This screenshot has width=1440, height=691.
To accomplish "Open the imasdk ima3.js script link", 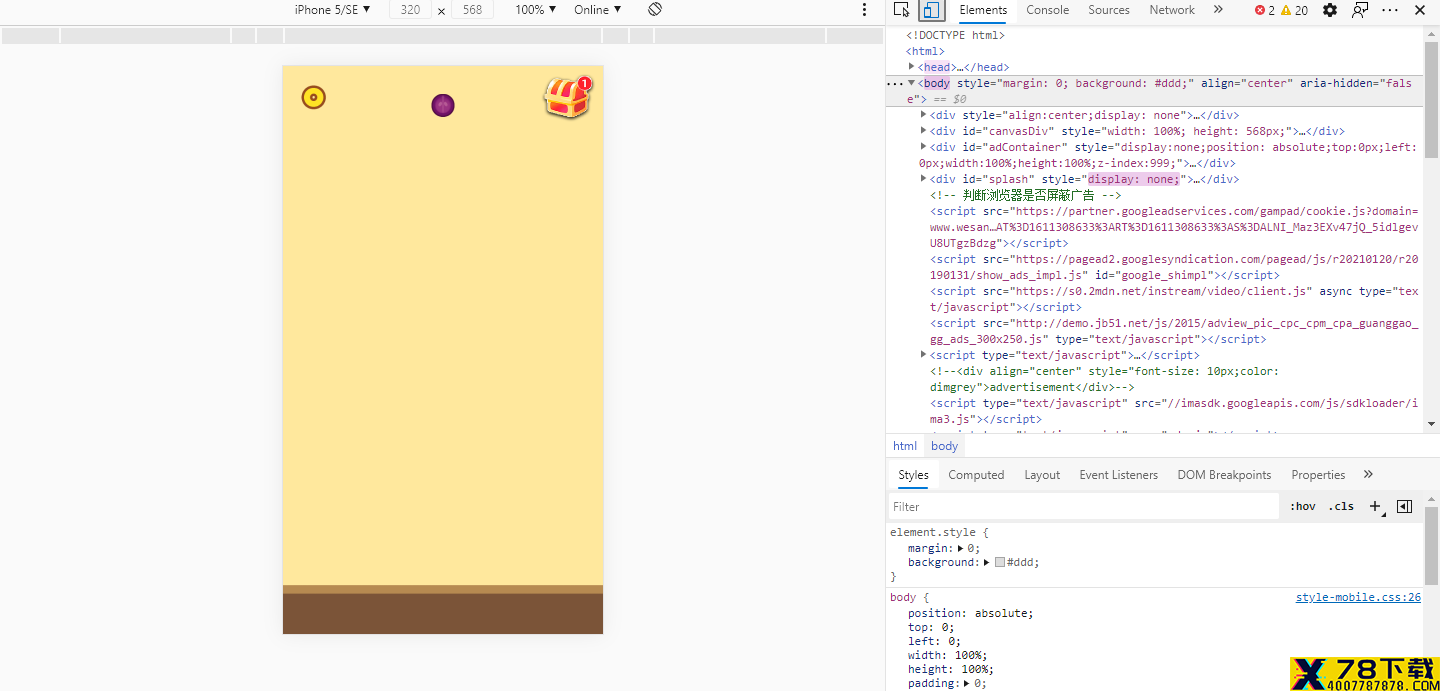I will tap(1174, 411).
